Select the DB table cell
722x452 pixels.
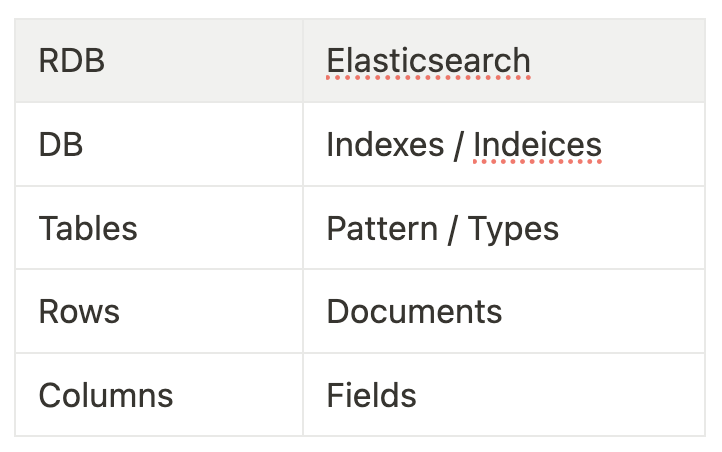61,145
